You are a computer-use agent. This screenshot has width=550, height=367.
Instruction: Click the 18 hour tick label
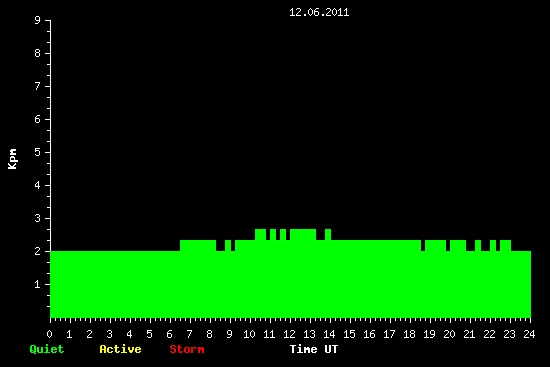pos(409,334)
